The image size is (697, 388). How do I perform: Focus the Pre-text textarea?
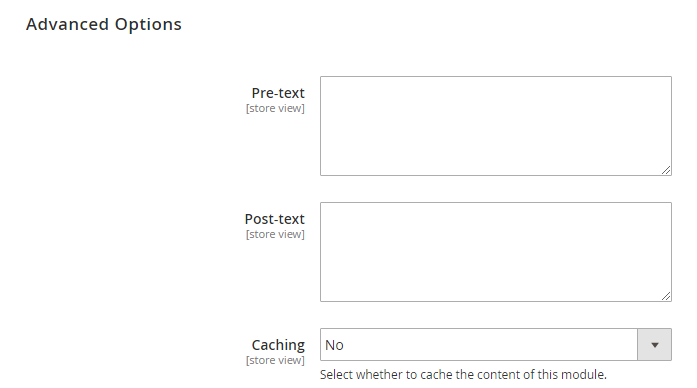(x=496, y=126)
